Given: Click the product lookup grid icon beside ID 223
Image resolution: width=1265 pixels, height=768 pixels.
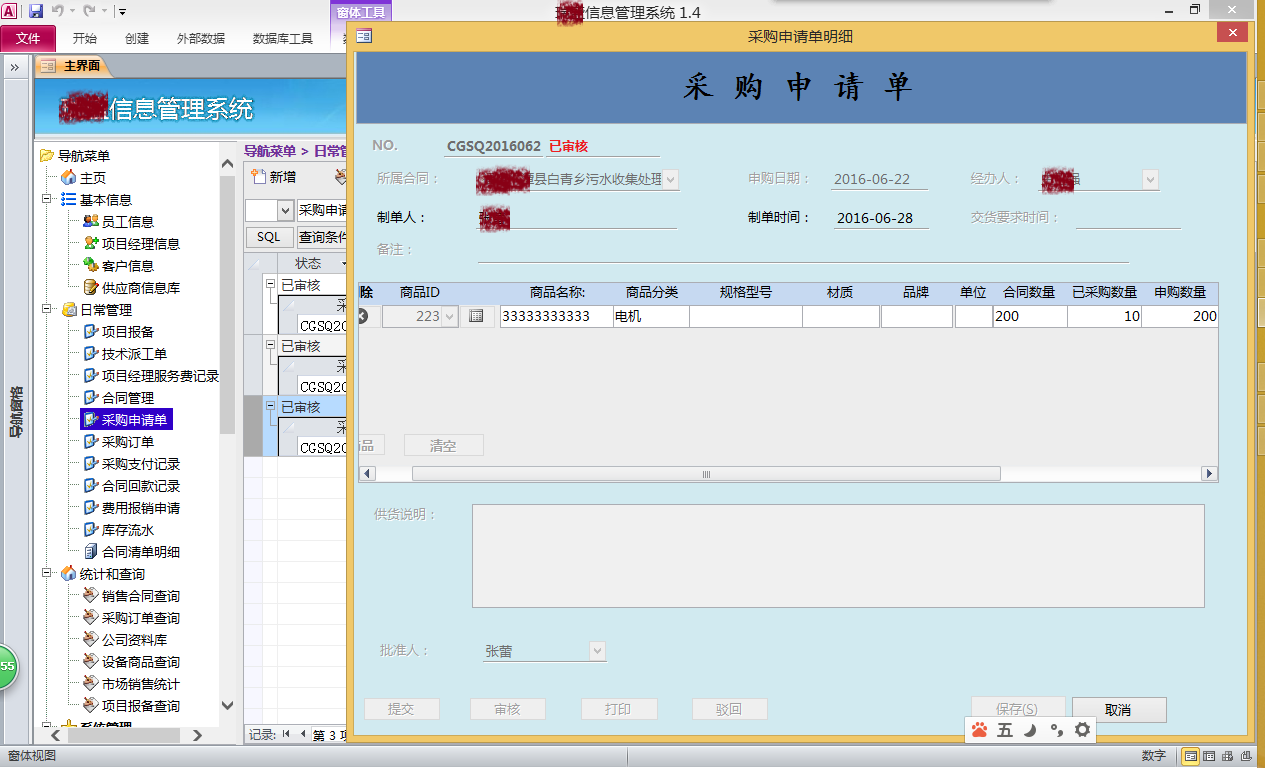Looking at the screenshot, I should click(476, 316).
